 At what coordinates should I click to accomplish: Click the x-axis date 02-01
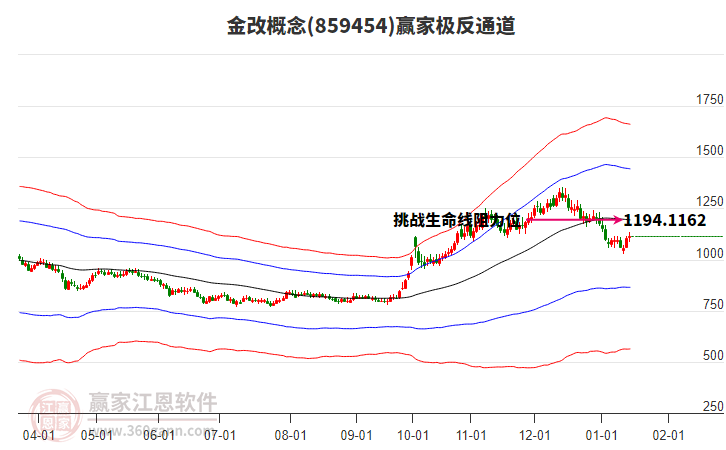(x=668, y=435)
